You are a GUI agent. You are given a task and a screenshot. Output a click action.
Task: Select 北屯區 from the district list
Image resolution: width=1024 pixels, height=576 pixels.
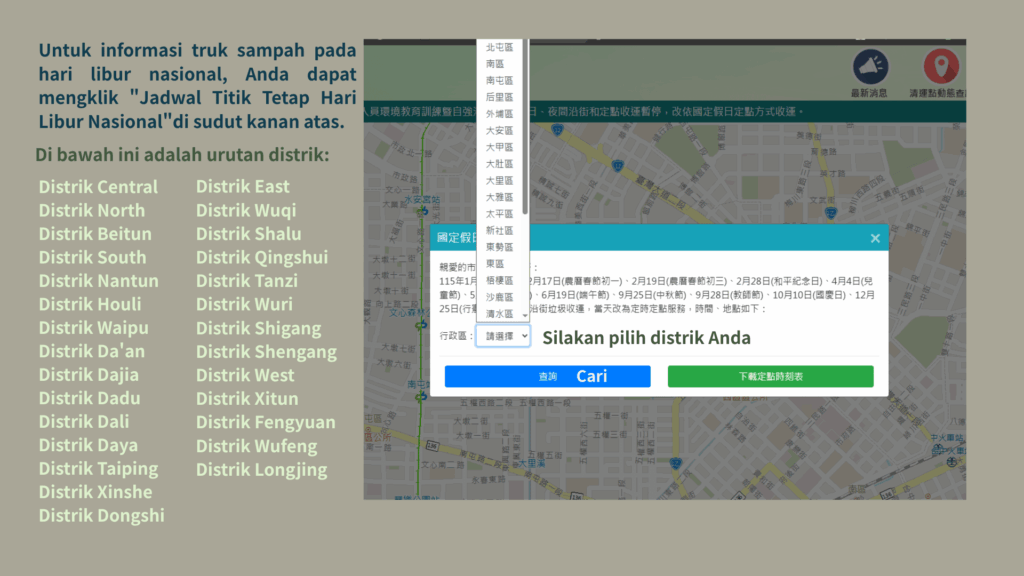[x=500, y=47]
